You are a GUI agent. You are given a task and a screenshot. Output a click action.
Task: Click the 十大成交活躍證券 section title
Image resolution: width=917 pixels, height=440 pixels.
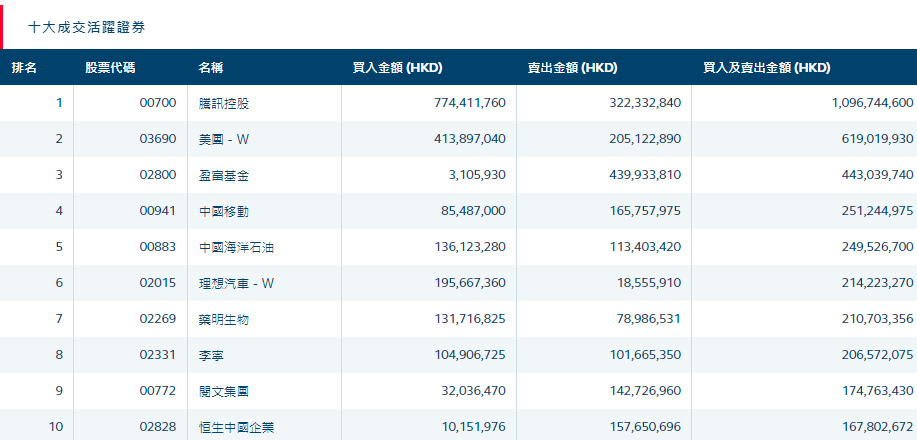click(87, 28)
